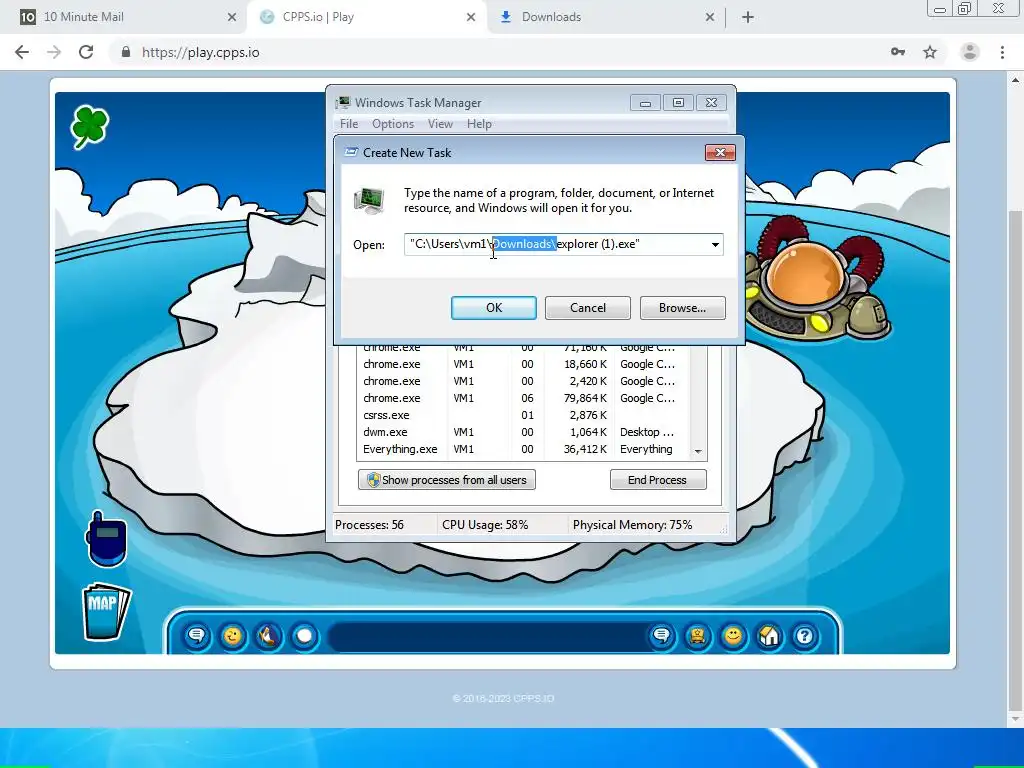Open Task Manager File menu
The image size is (1024, 768).
tap(349, 124)
